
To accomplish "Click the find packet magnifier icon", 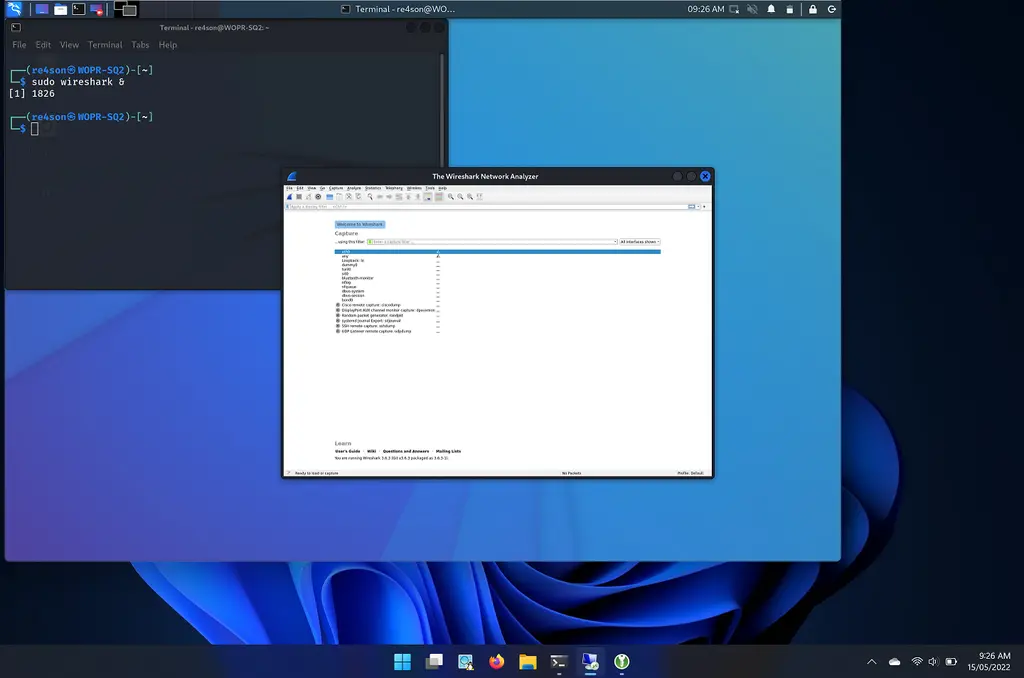I will coord(370,197).
